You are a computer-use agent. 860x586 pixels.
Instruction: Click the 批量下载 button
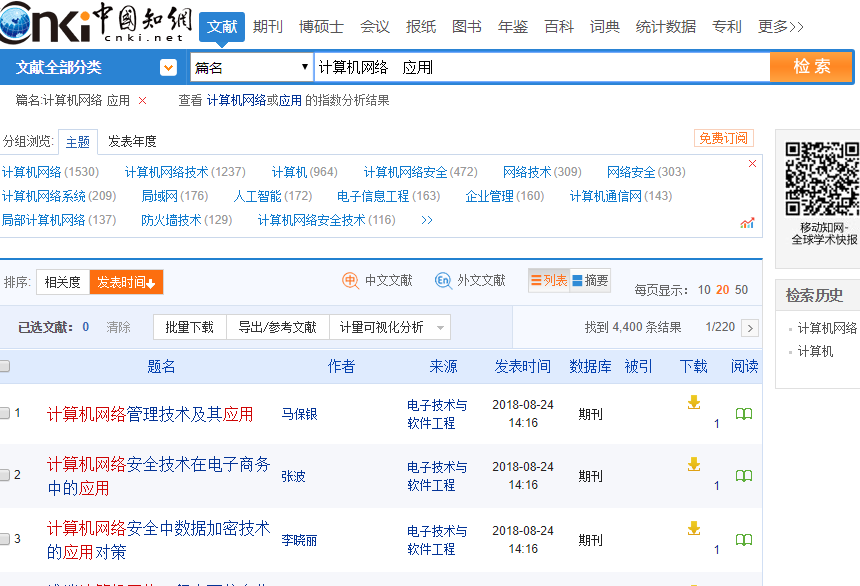[x=189, y=328]
